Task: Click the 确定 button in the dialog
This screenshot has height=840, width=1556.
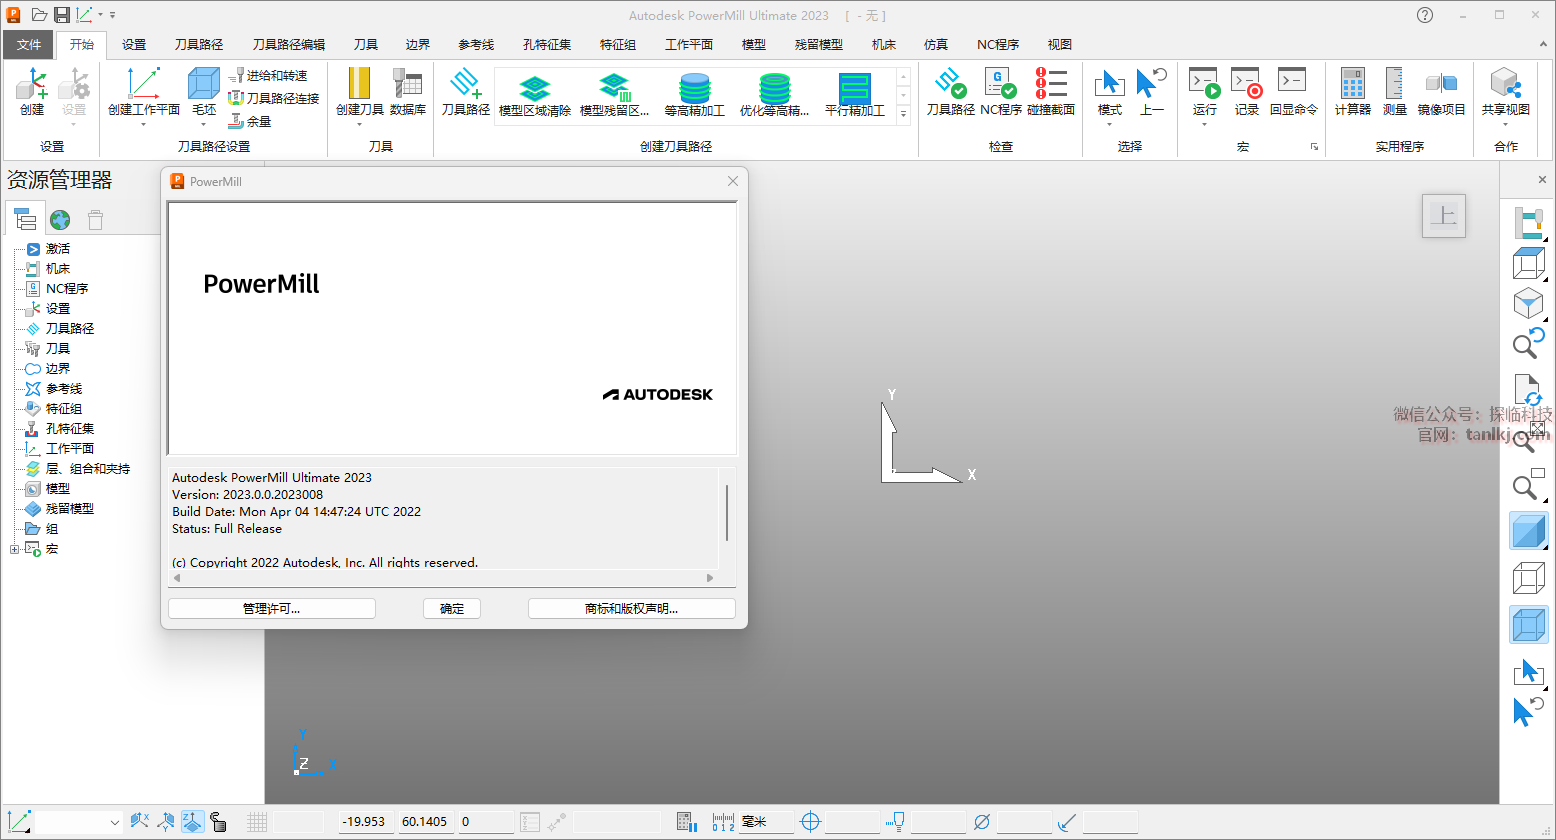Action: pos(452,608)
